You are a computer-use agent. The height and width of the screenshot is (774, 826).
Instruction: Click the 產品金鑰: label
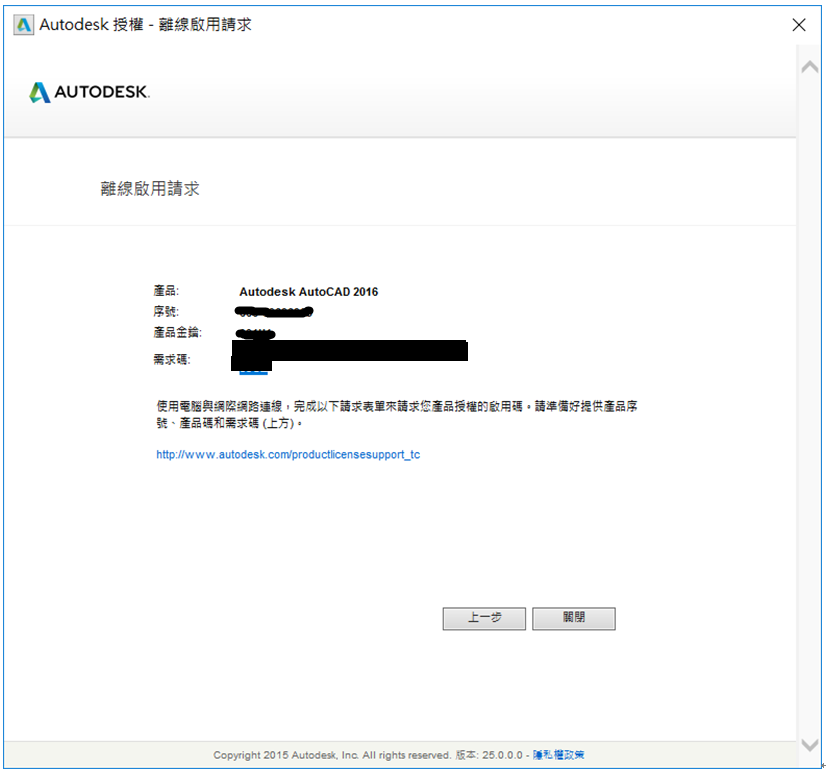(177, 332)
